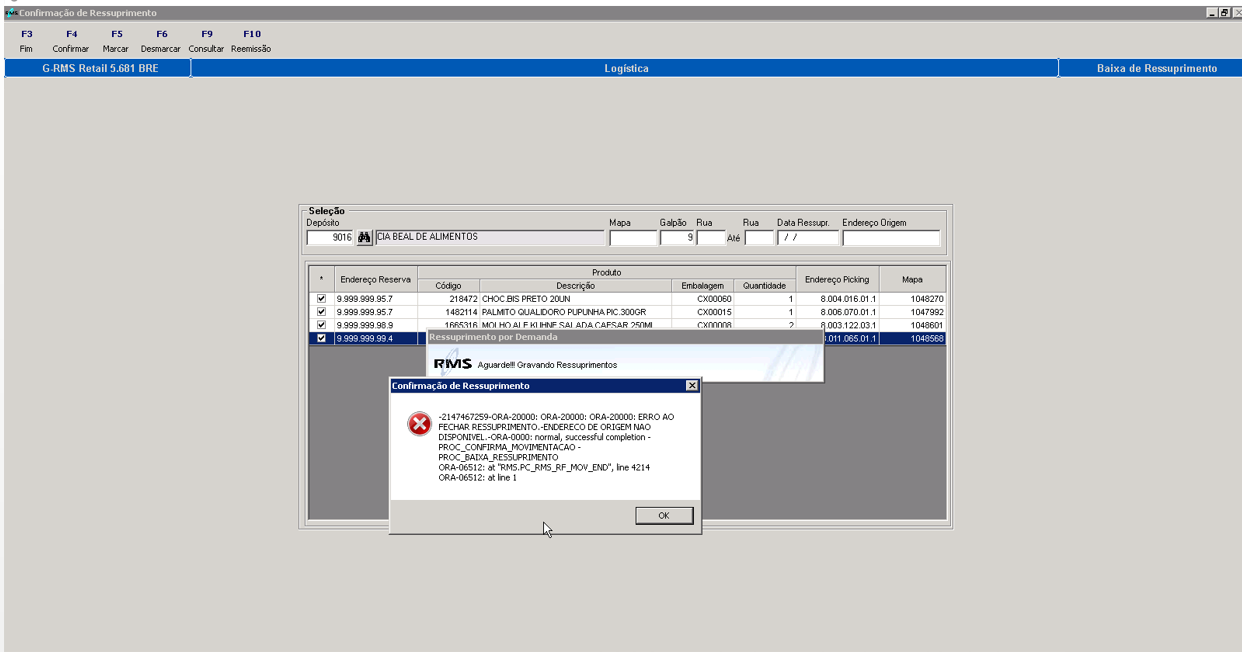The image size is (1242, 652).
Task: Uncheck the row for CHOC.BIS PRETO 20UN
Action: 321,299
